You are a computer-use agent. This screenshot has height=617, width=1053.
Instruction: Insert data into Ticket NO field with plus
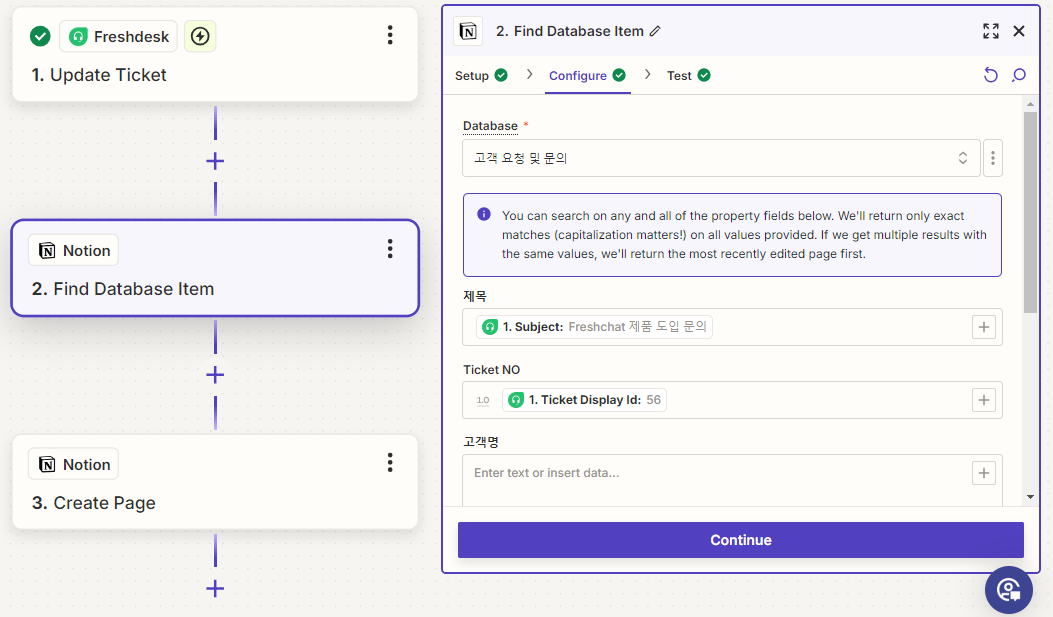(x=984, y=400)
